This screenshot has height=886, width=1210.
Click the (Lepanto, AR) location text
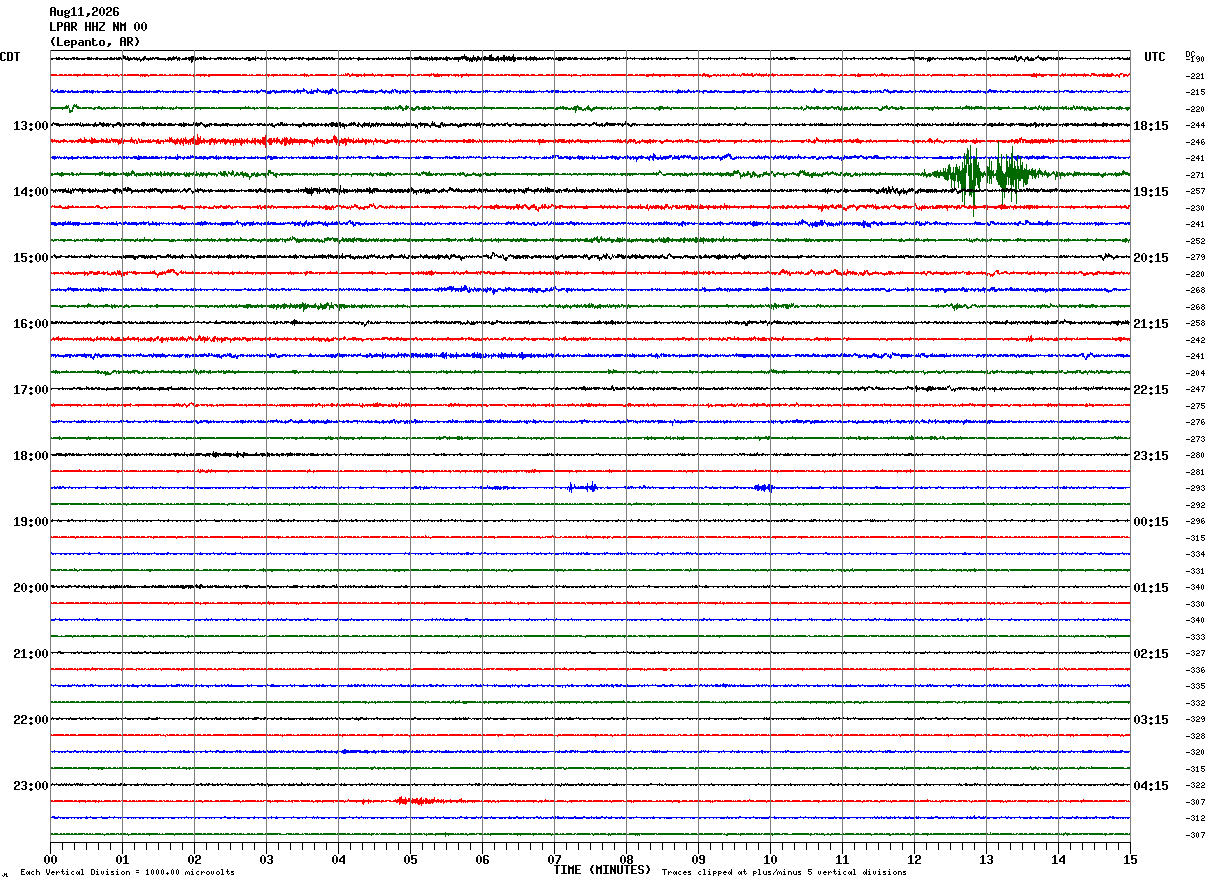[95, 42]
